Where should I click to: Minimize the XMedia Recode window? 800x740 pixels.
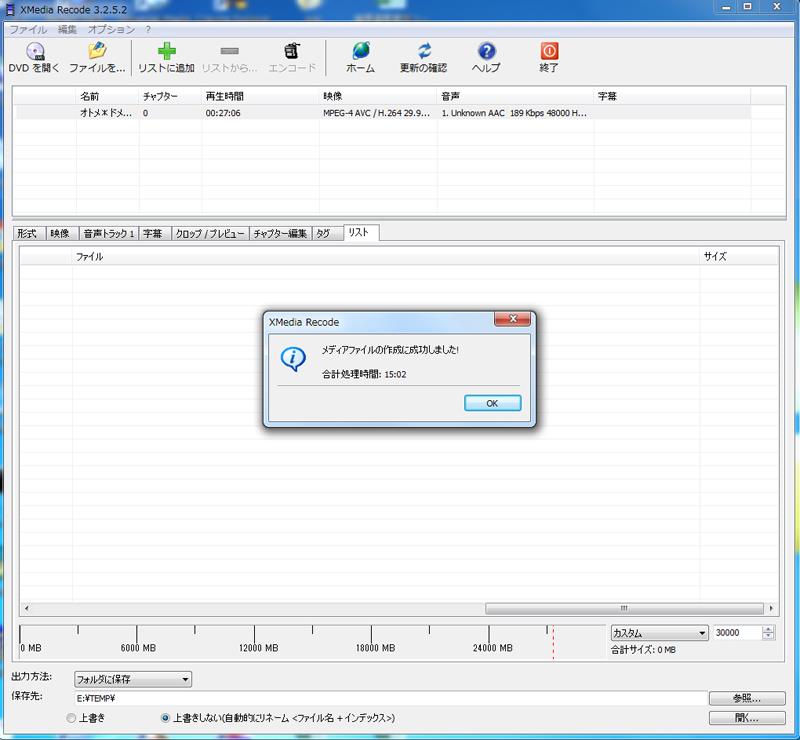click(726, 7)
